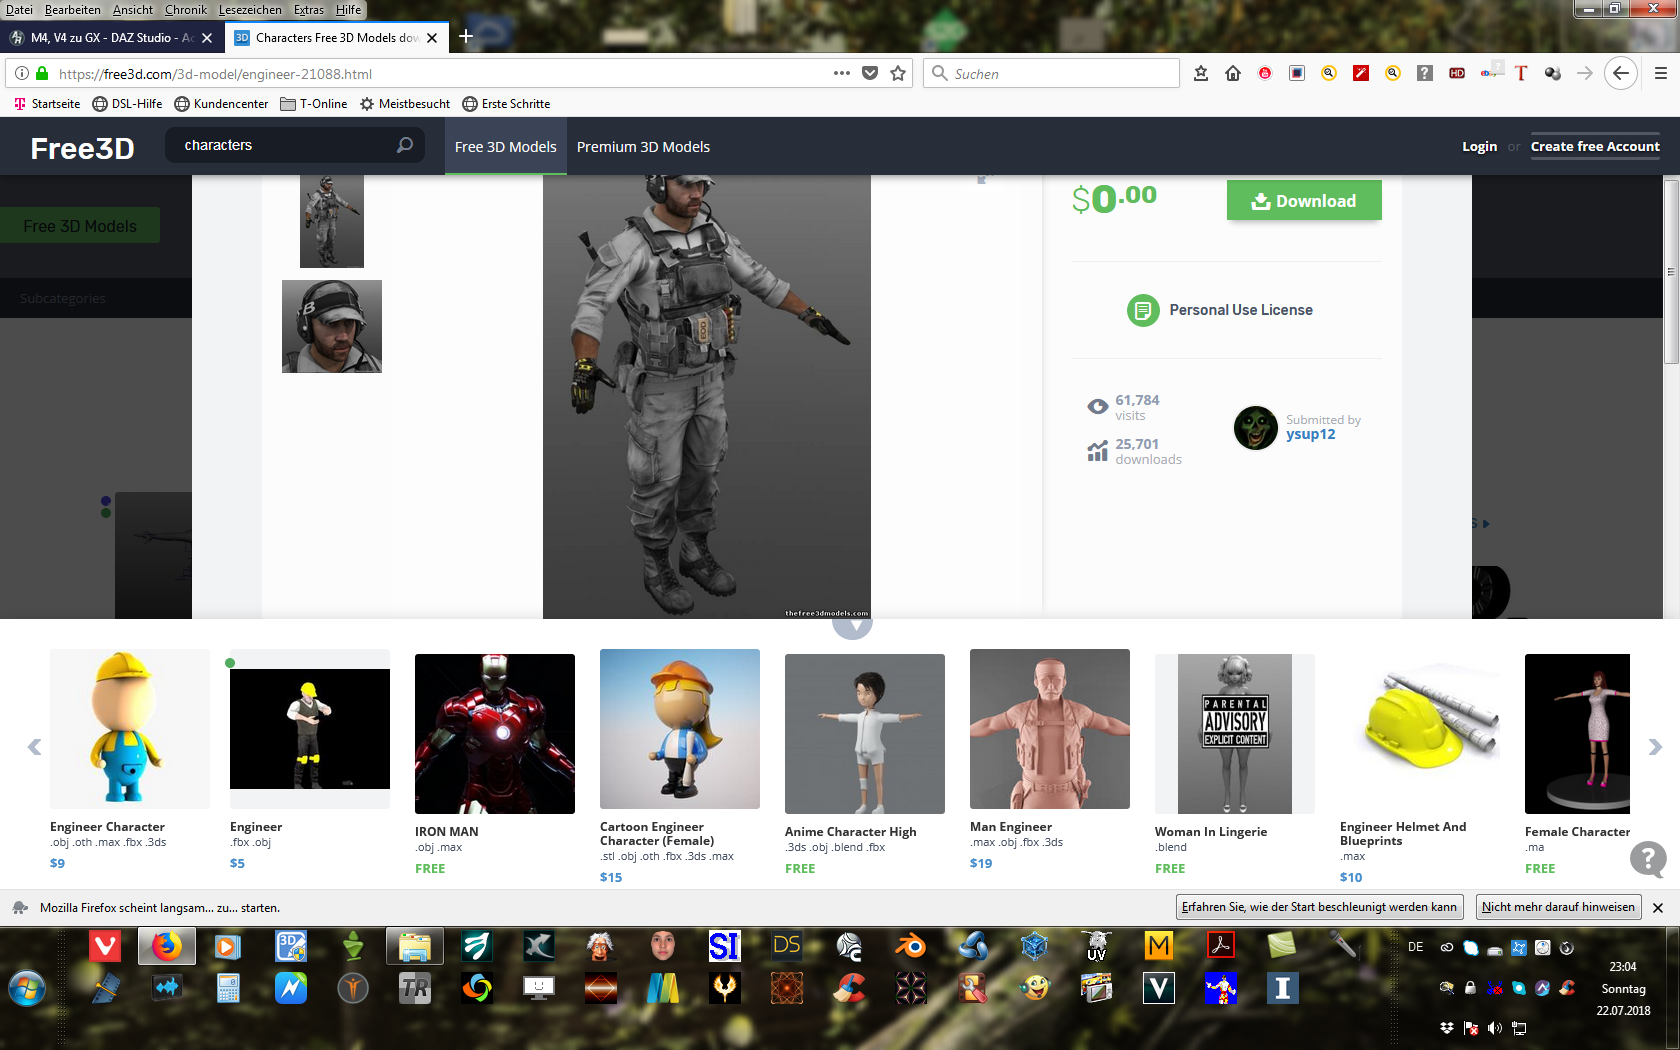Click the Firefox home icon
Viewport: 1680px width, 1050px height.
1233,73
